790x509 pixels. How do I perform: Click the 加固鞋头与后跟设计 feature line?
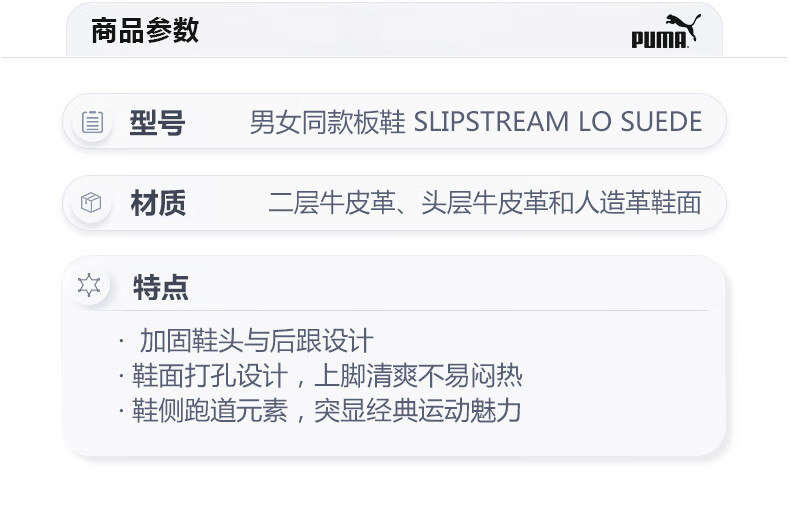[256, 341]
